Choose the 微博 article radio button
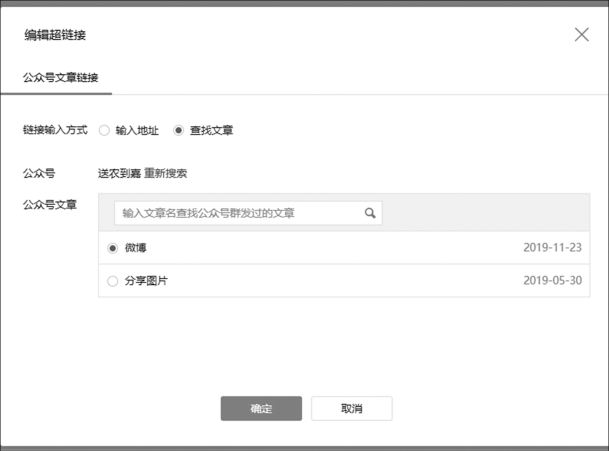 (112, 248)
